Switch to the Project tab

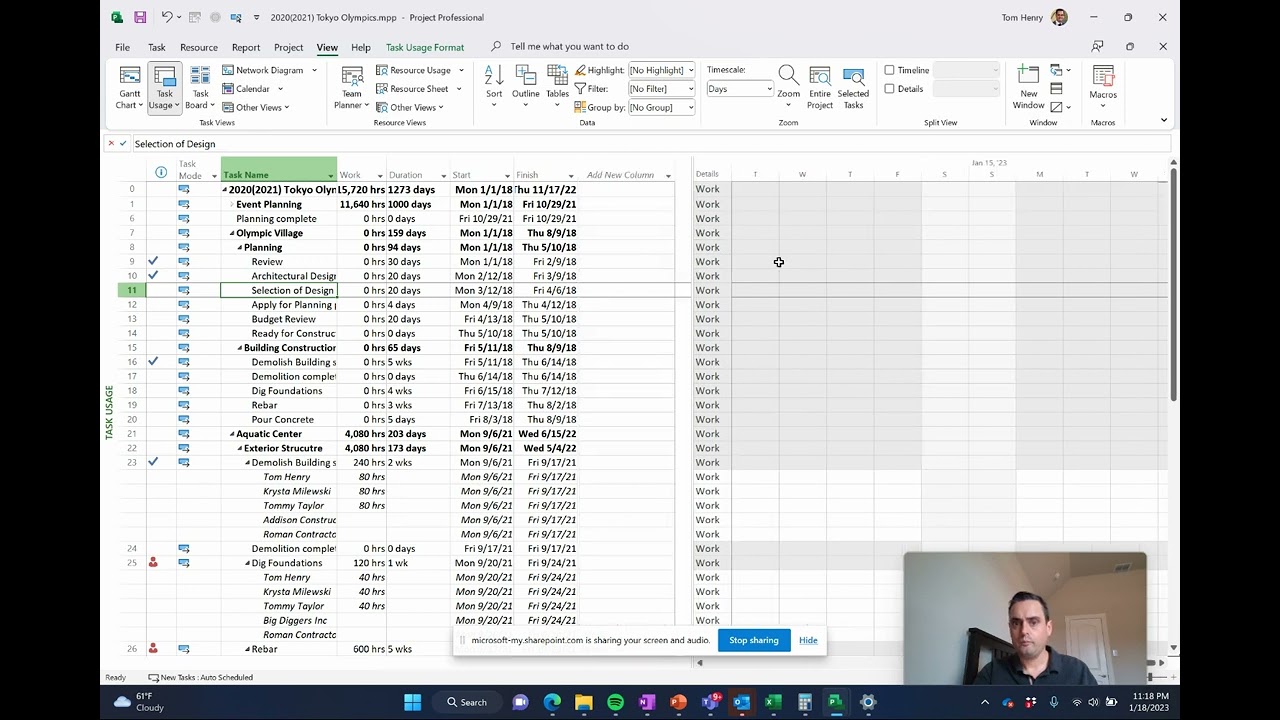click(289, 47)
